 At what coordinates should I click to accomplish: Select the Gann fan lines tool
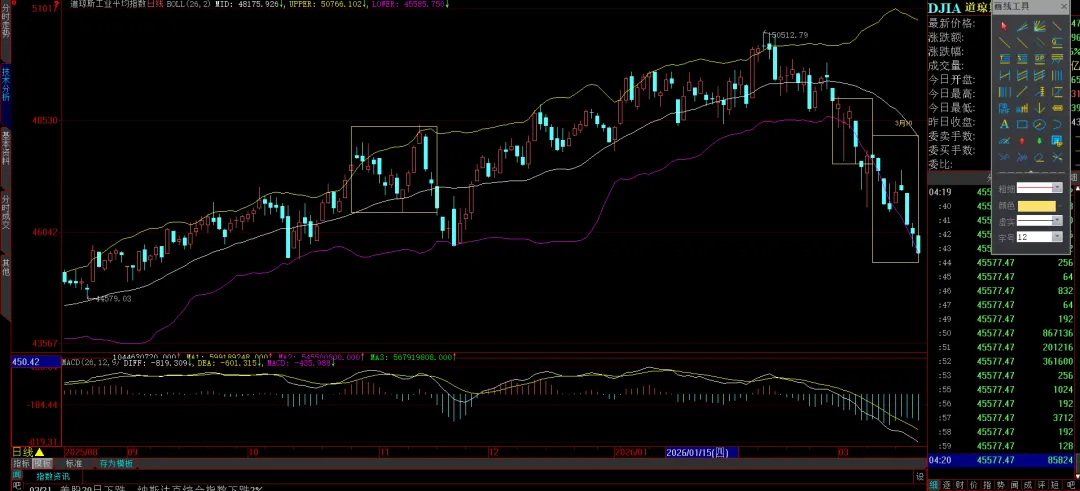click(1039, 26)
